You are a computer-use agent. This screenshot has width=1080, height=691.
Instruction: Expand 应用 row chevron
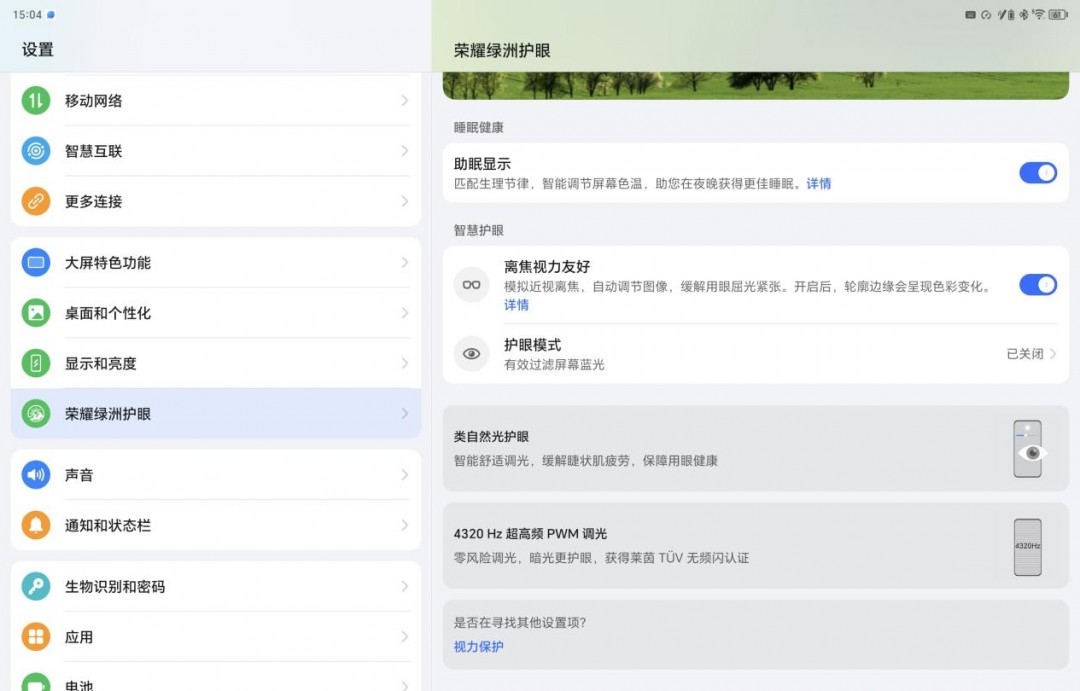(405, 637)
